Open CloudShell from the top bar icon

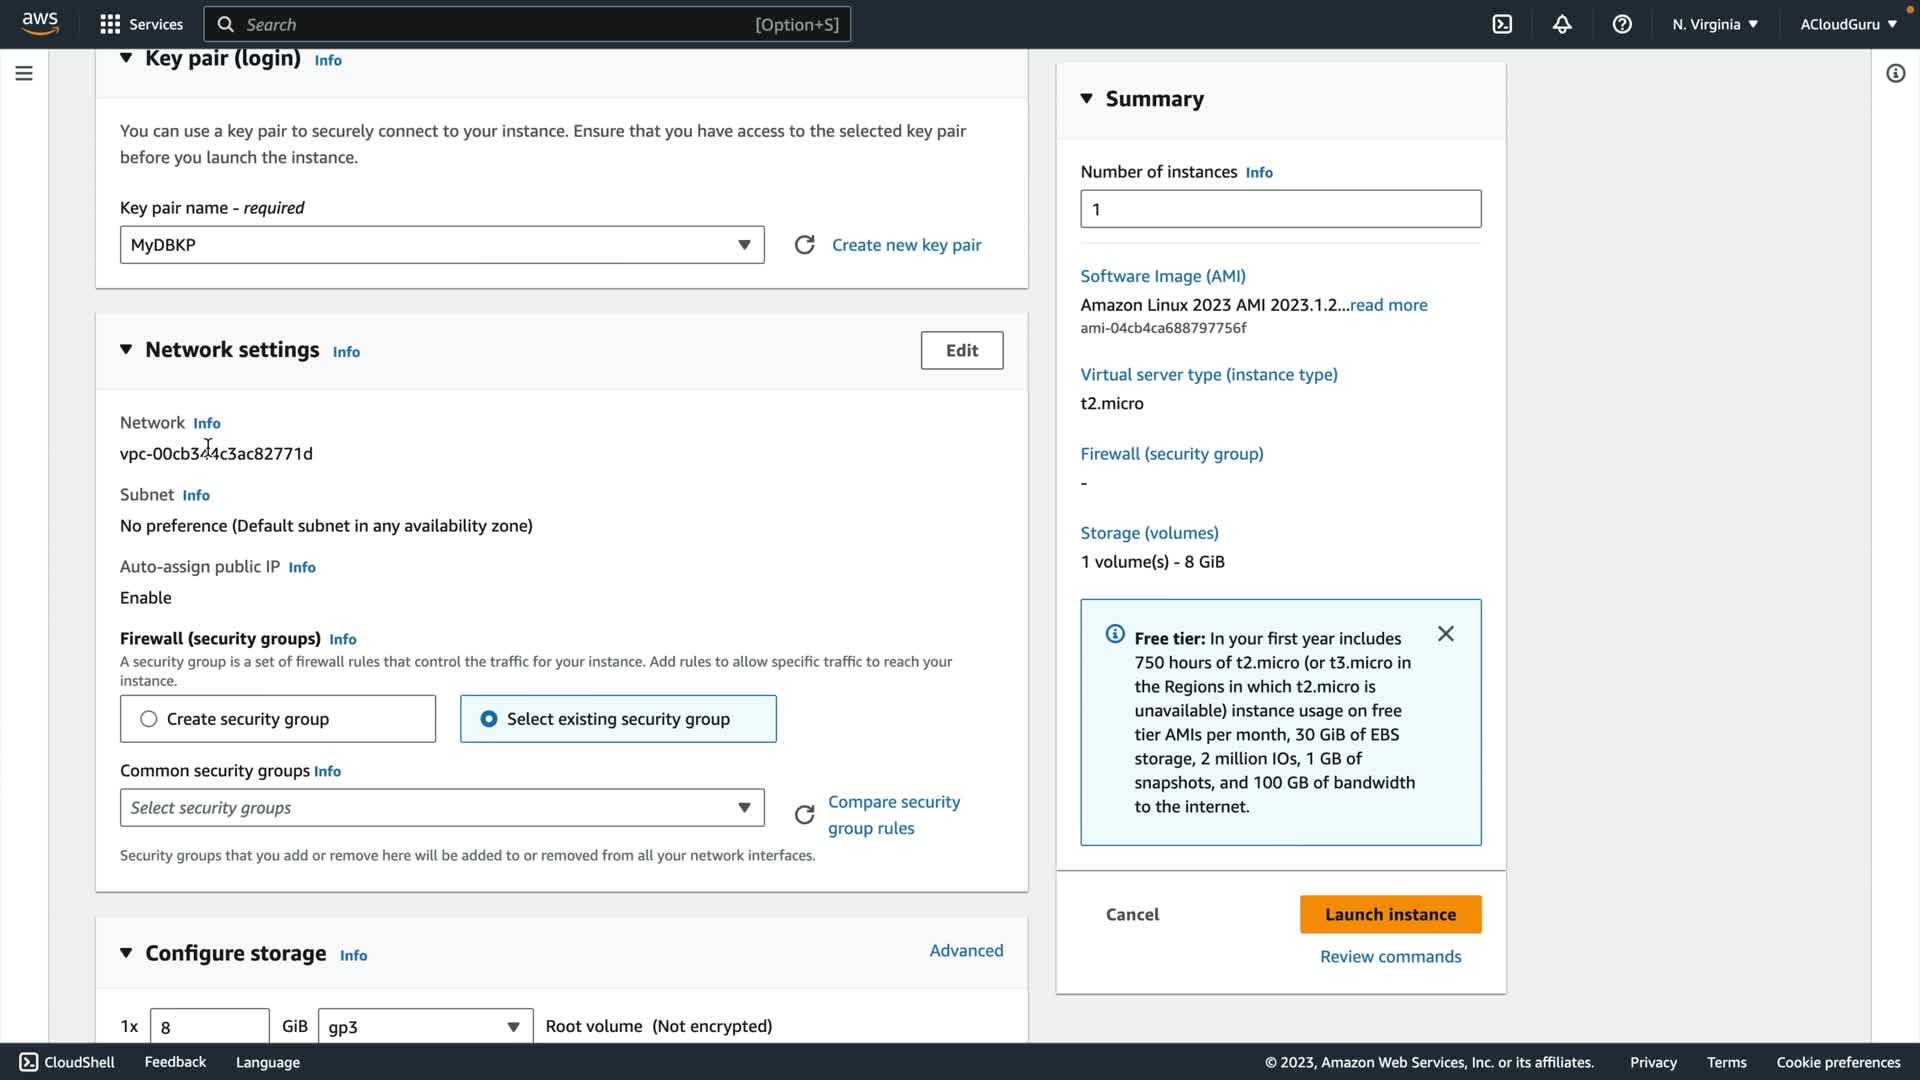pyautogui.click(x=1502, y=24)
